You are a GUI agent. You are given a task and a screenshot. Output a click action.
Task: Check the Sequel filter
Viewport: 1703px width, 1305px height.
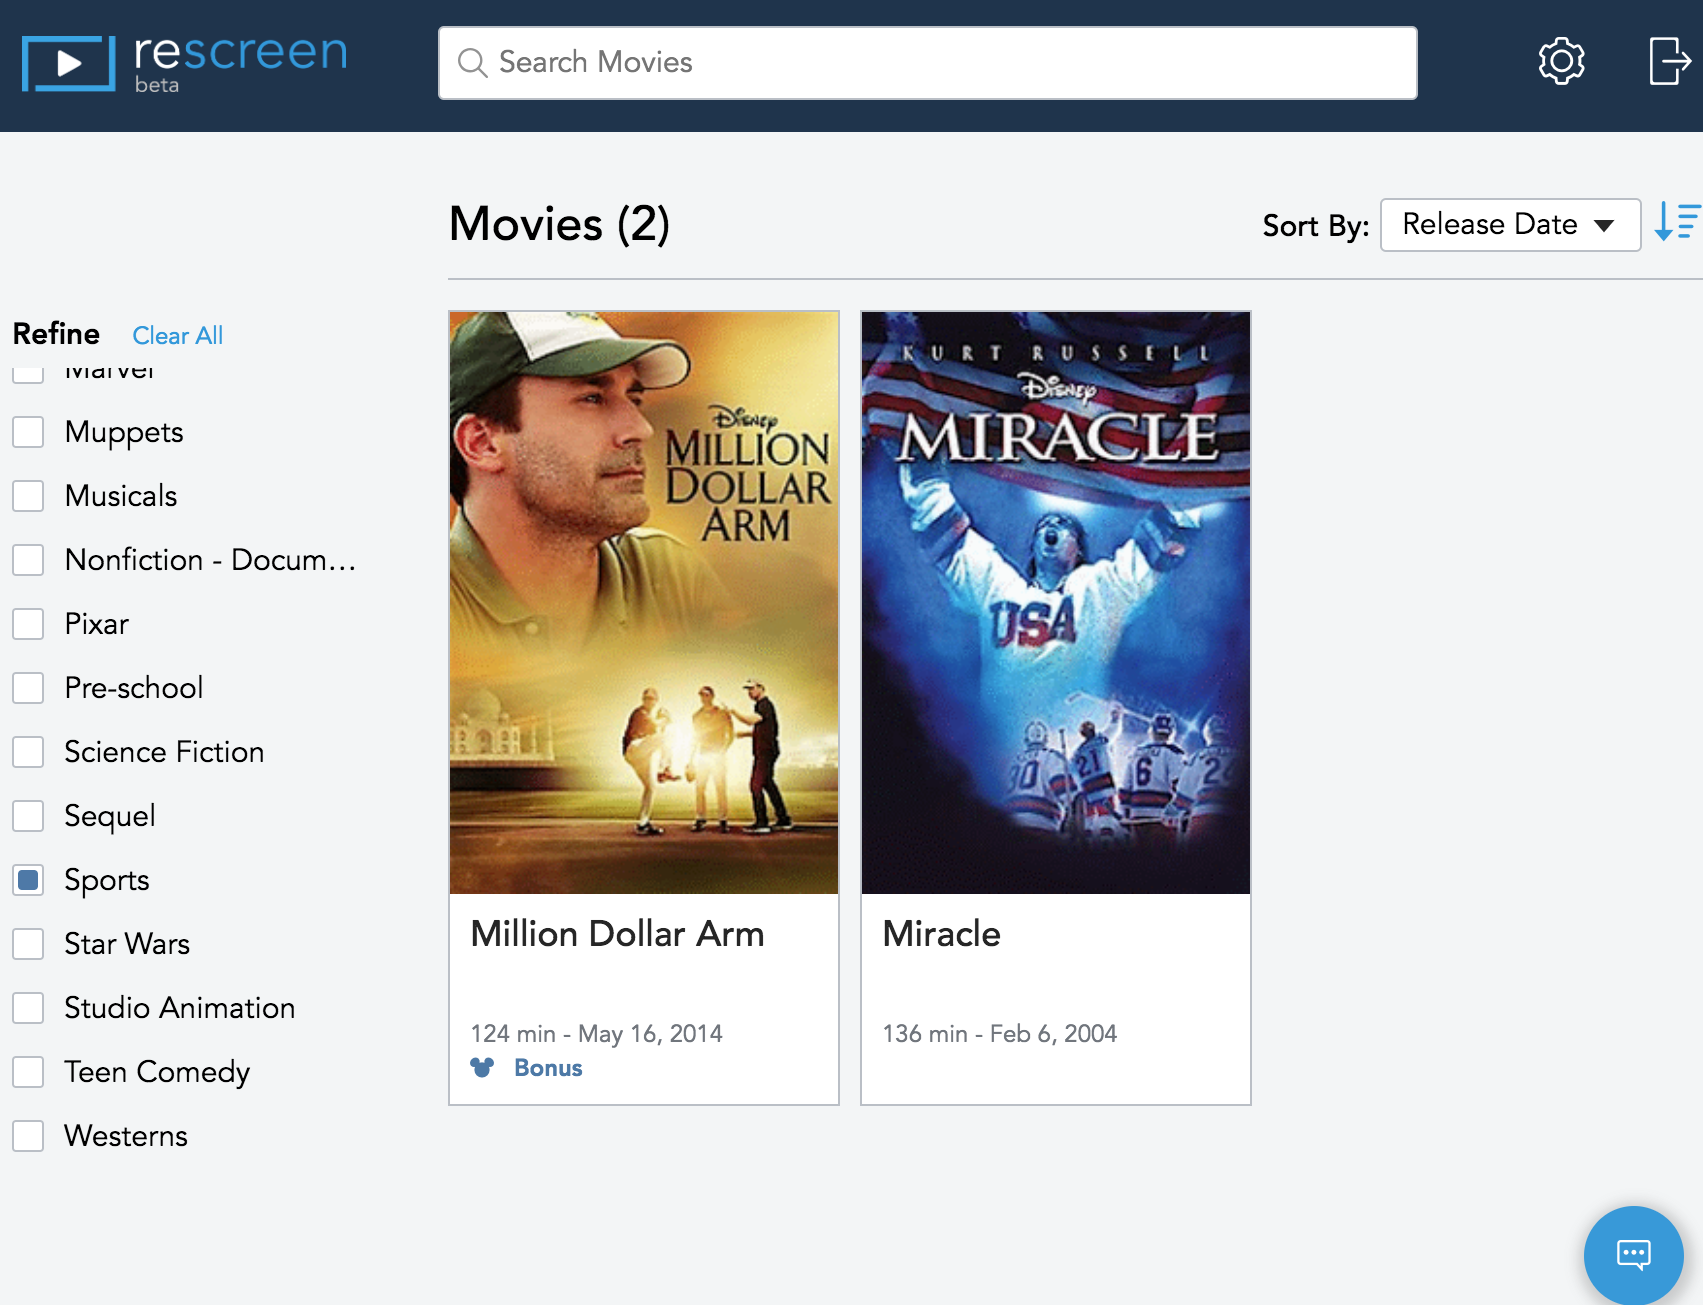click(28, 816)
